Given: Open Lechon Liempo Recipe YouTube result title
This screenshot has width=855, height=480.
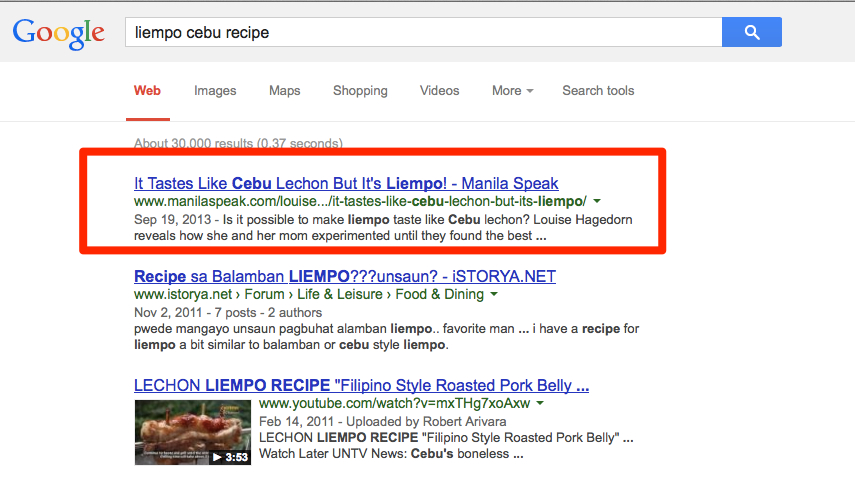Looking at the screenshot, I should point(361,385).
